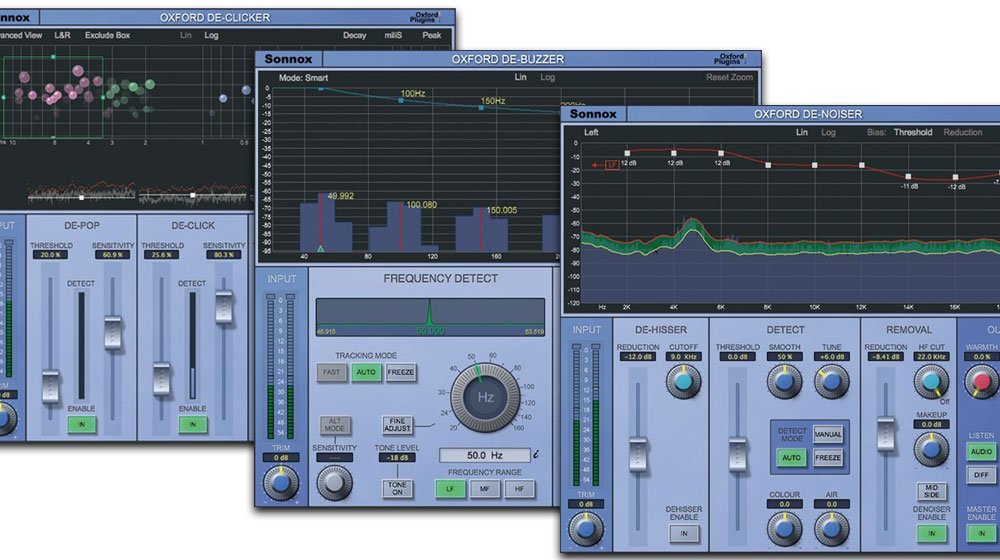Click the De-Click Sensitivity 80.3 % value

pyautogui.click(x=224, y=255)
